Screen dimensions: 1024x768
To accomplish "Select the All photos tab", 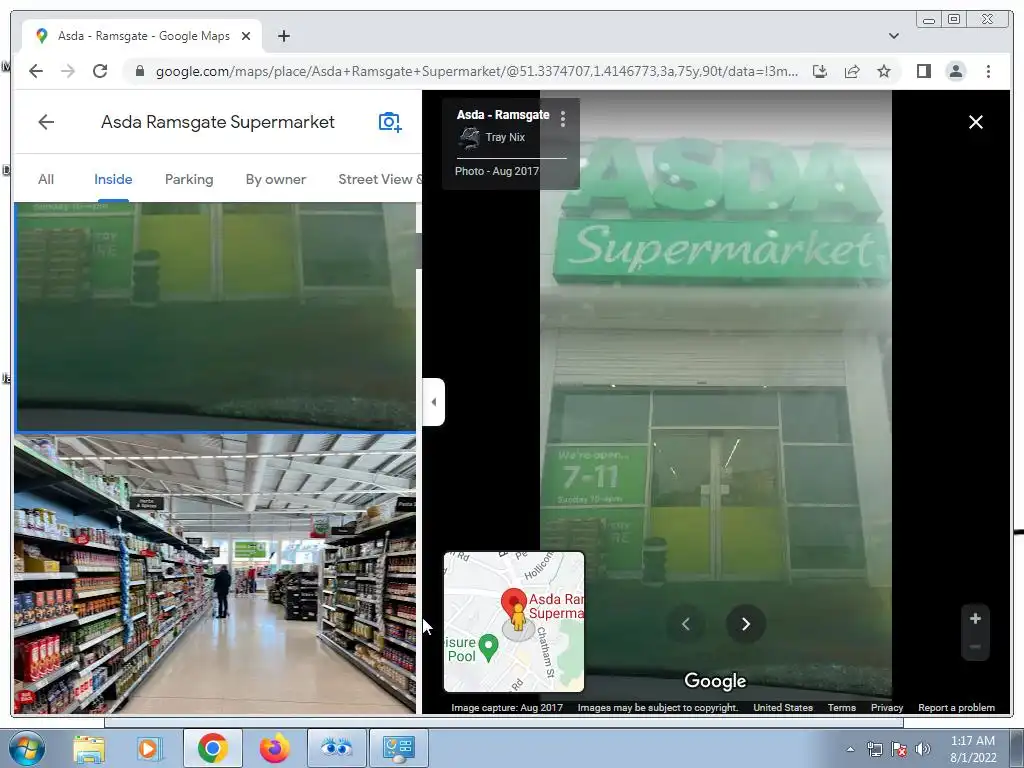I will [x=46, y=180].
